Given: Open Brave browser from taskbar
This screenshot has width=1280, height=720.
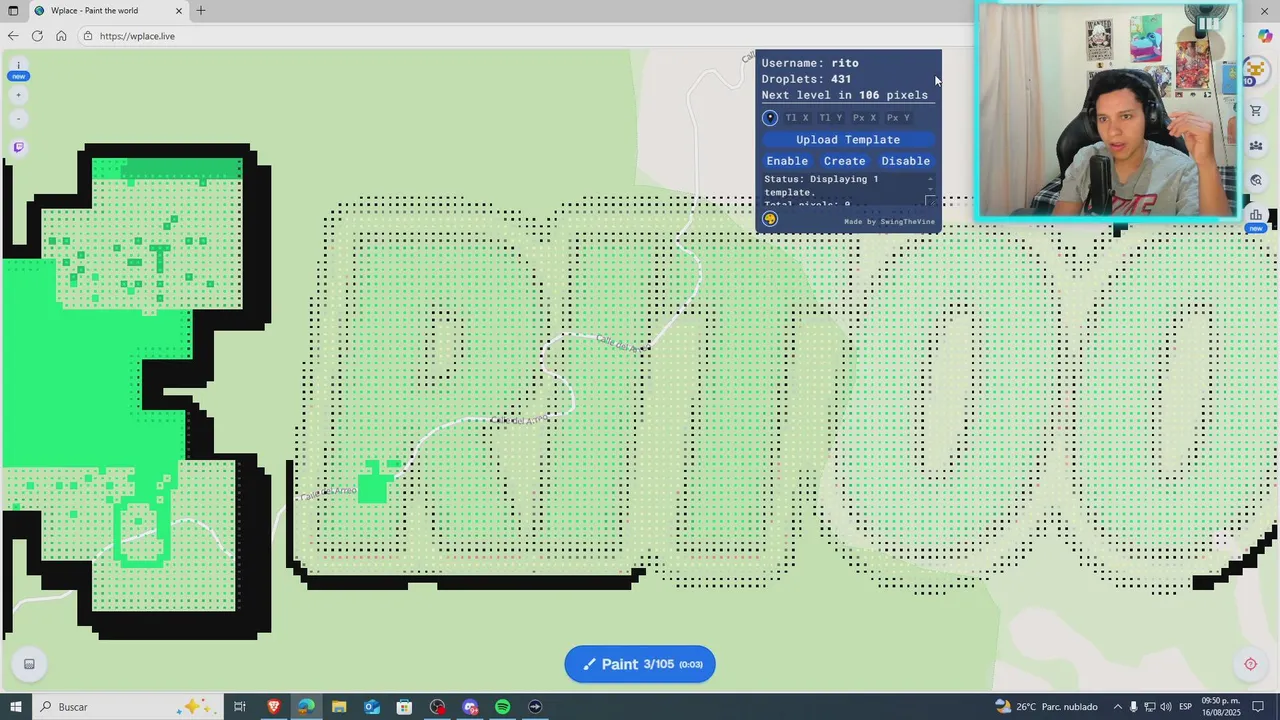Looking at the screenshot, I should (273, 707).
